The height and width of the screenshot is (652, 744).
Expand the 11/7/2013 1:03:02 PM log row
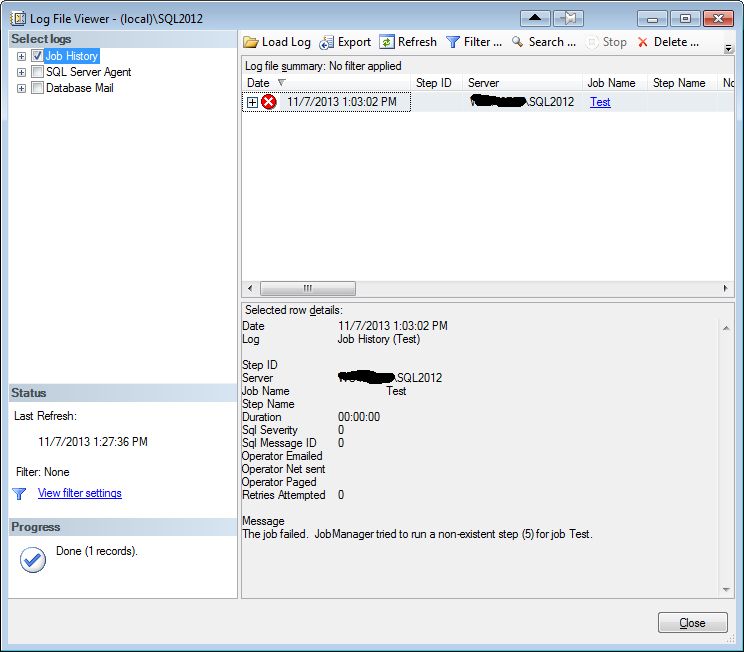252,102
